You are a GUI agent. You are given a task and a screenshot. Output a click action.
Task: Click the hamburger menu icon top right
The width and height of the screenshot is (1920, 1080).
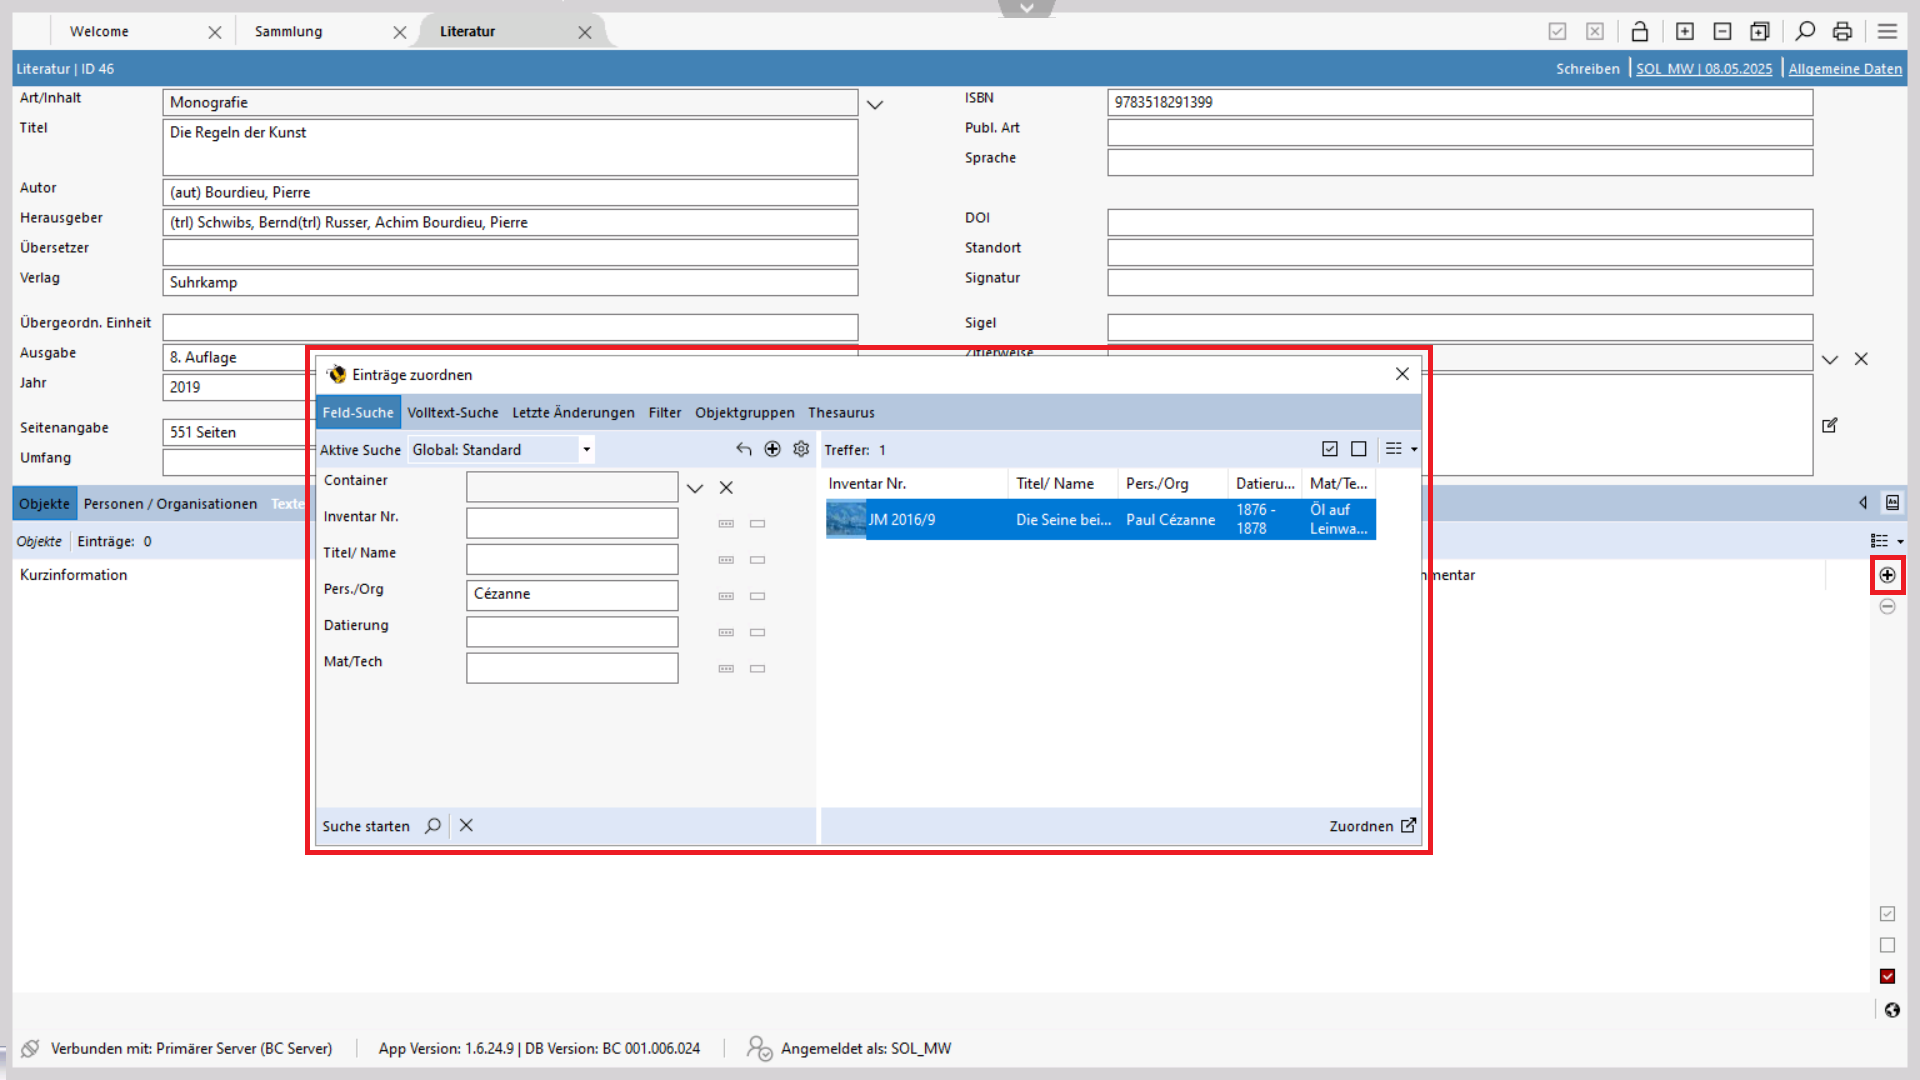click(x=1887, y=32)
